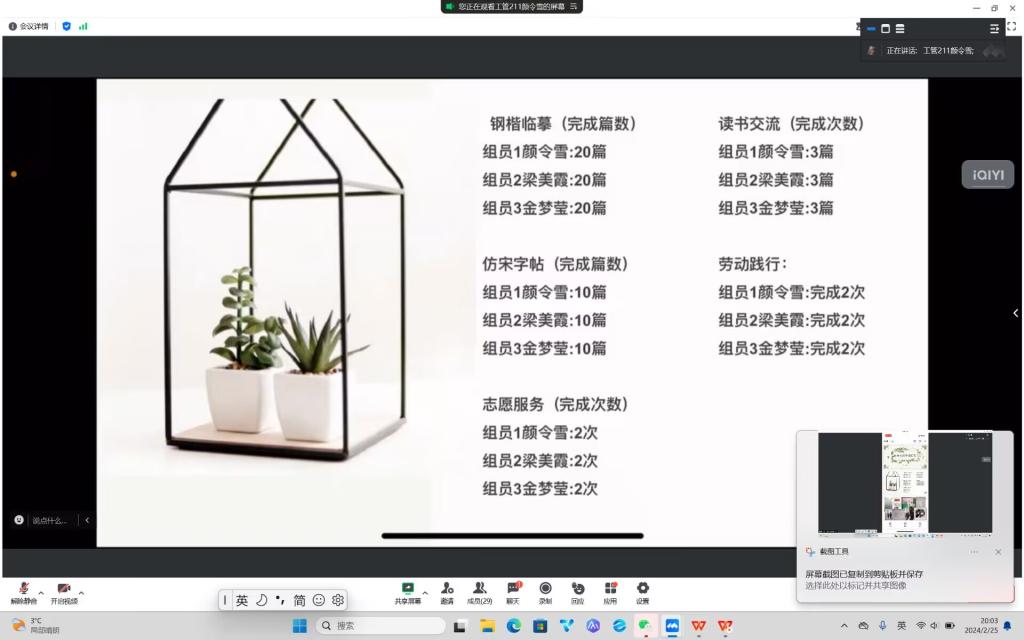This screenshot has width=1024, height=640.
Task: Open 会议详情 meeting details
Action: click(x=28, y=26)
